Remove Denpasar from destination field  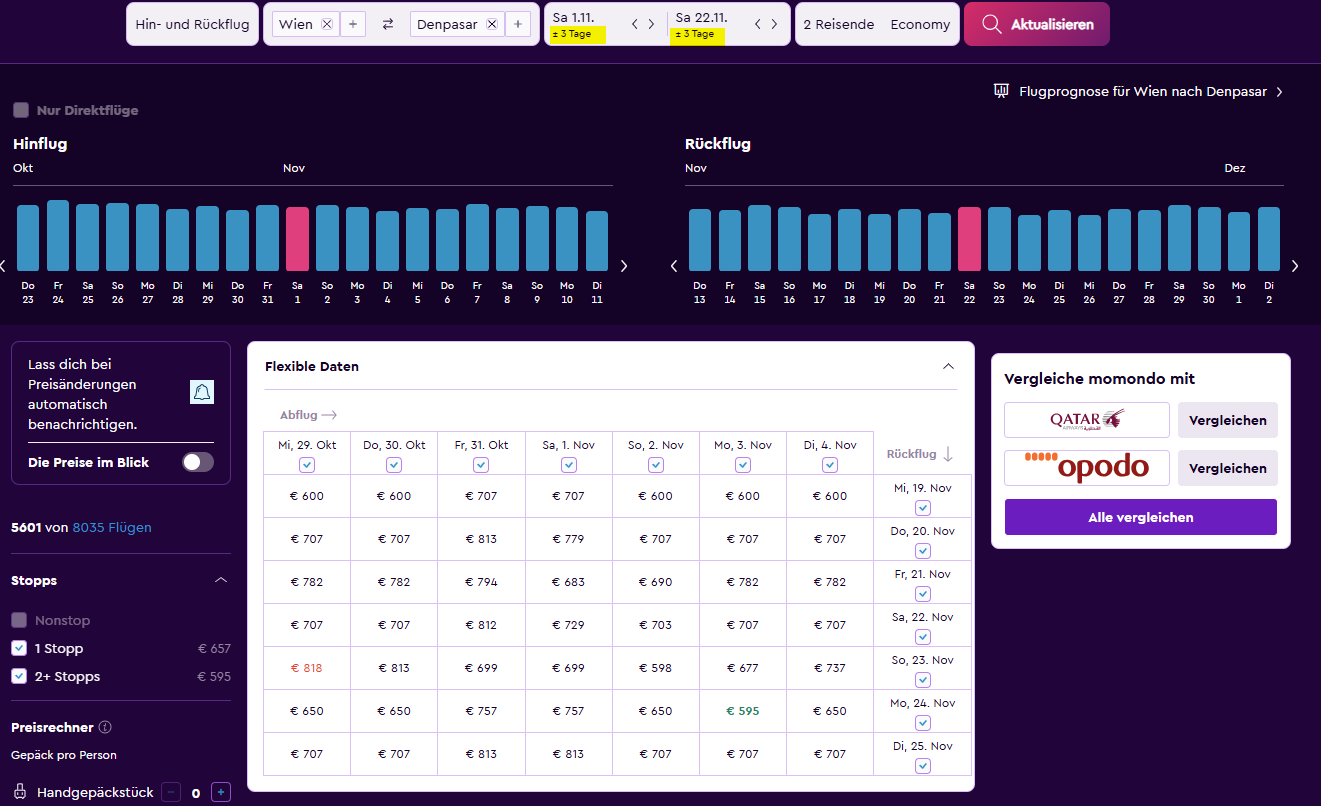pos(492,25)
